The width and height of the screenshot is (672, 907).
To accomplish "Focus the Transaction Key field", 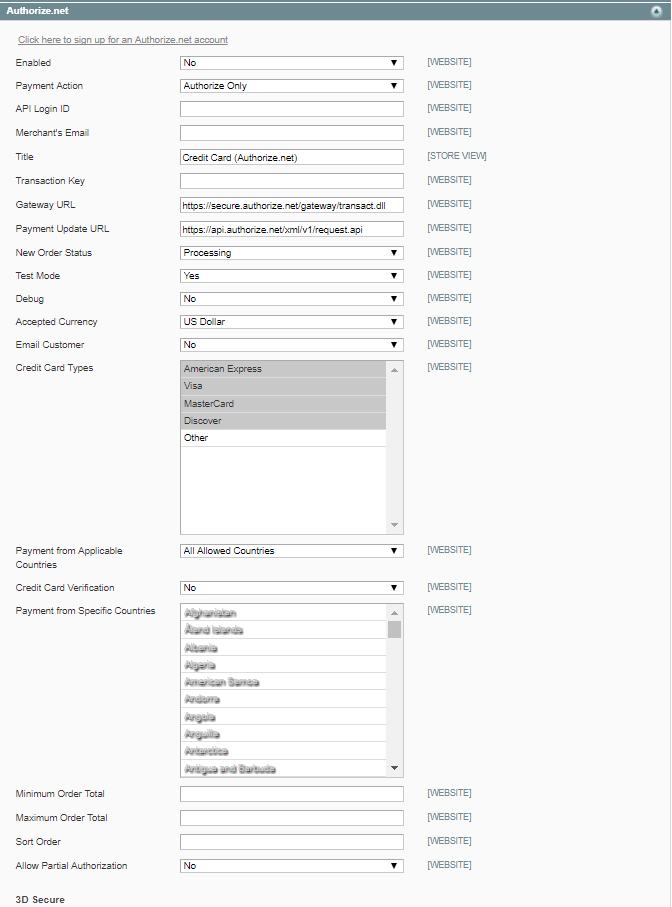I will (x=291, y=181).
